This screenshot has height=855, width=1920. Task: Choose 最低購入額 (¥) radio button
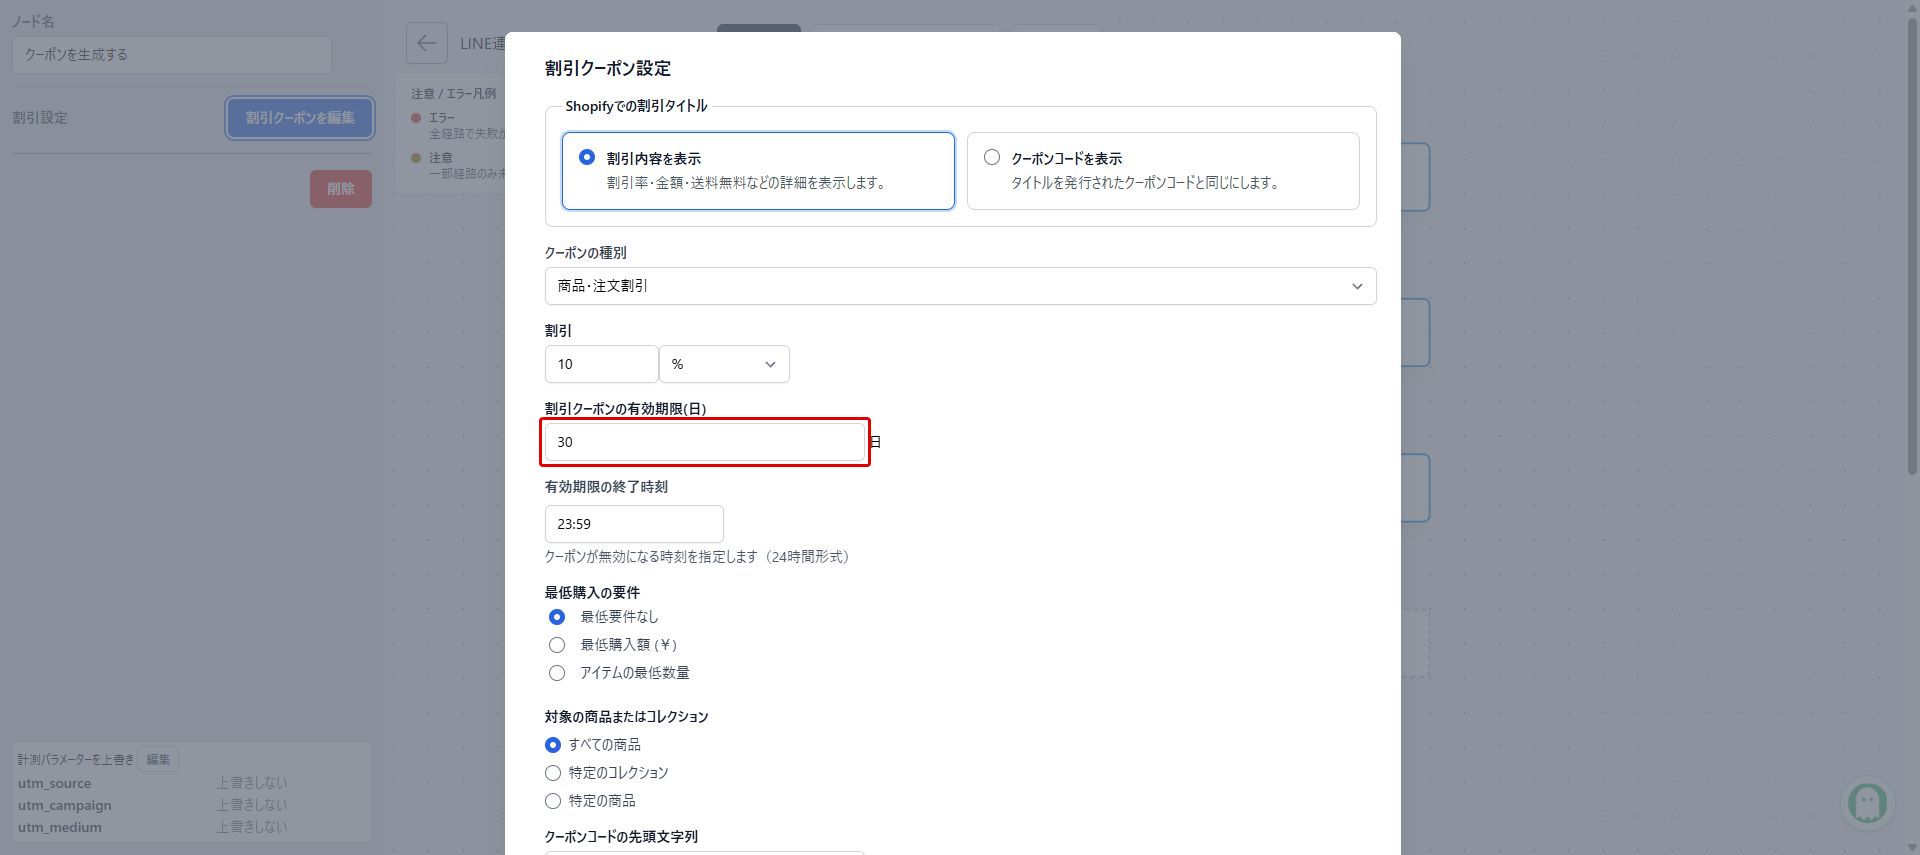pos(557,645)
